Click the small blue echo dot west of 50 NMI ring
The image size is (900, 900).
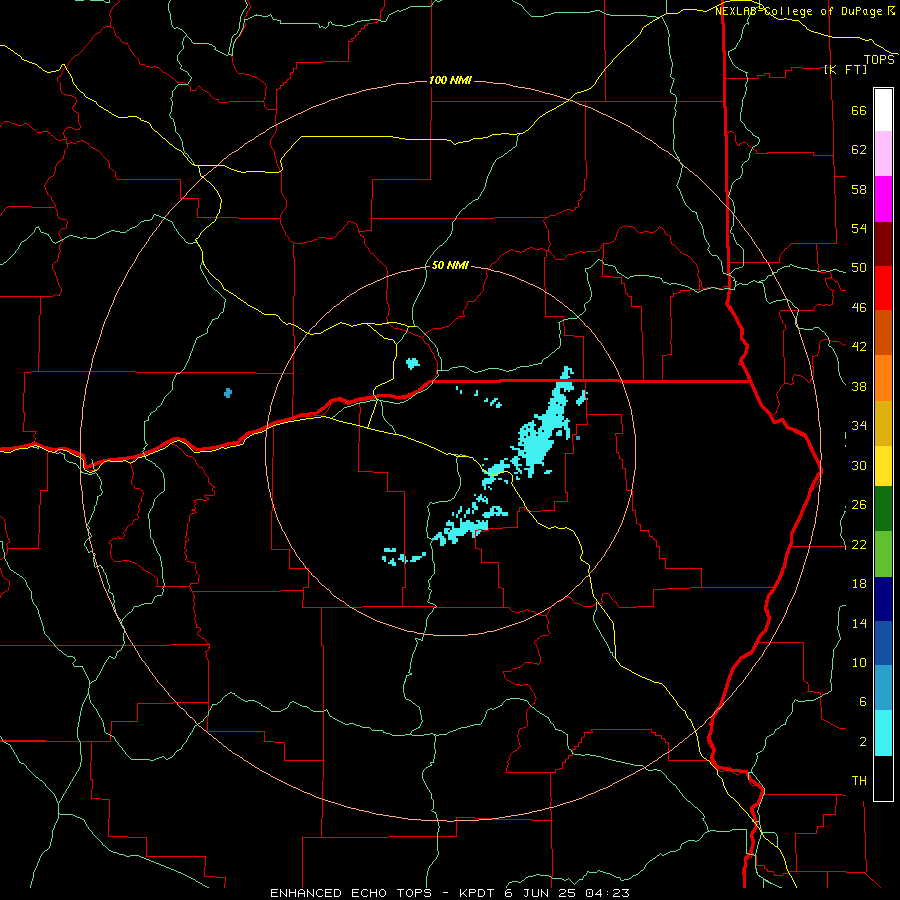[x=228, y=393]
